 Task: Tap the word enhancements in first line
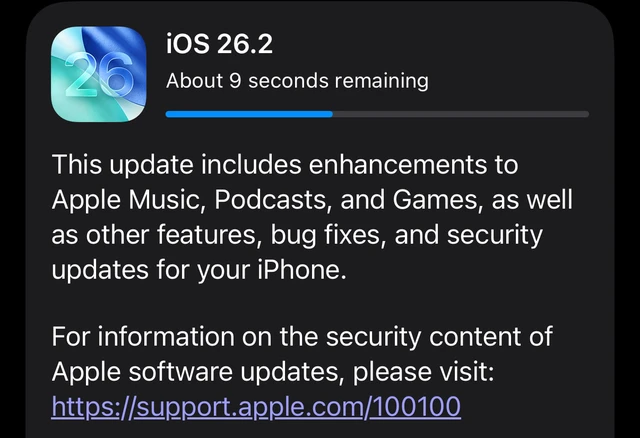click(x=398, y=164)
